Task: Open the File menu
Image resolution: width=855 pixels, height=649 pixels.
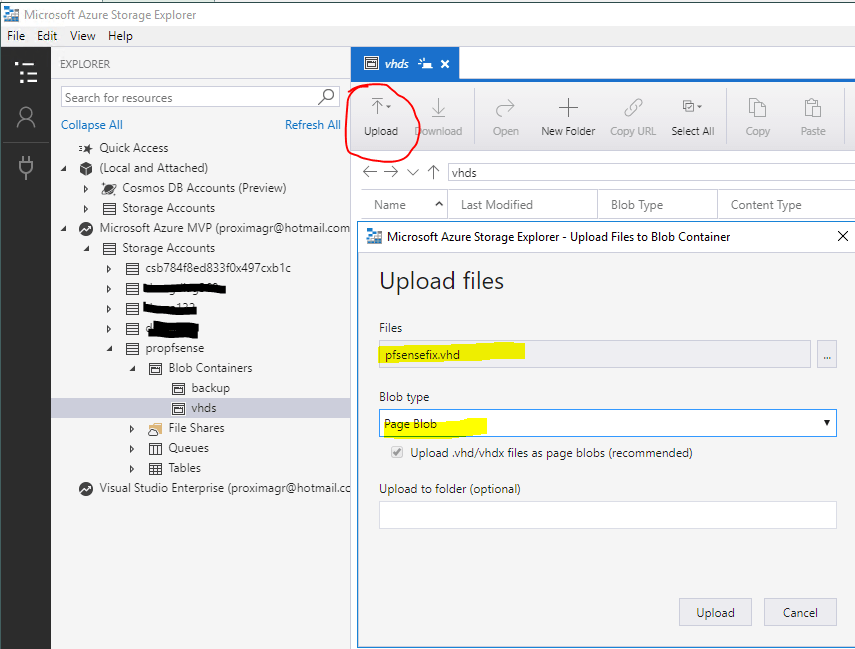Action: [16, 36]
